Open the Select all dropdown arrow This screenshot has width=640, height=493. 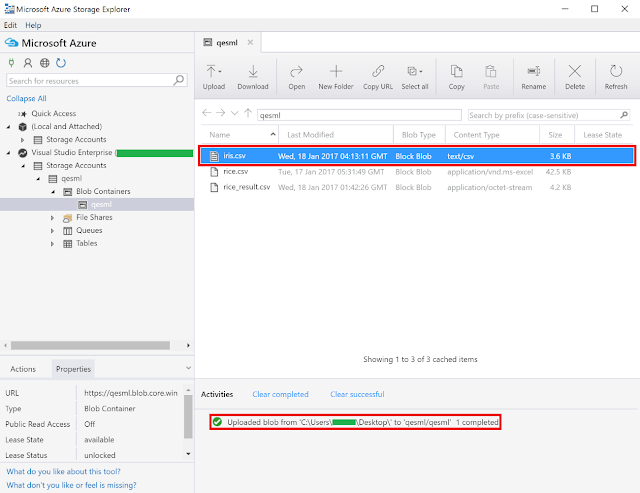coord(422,72)
